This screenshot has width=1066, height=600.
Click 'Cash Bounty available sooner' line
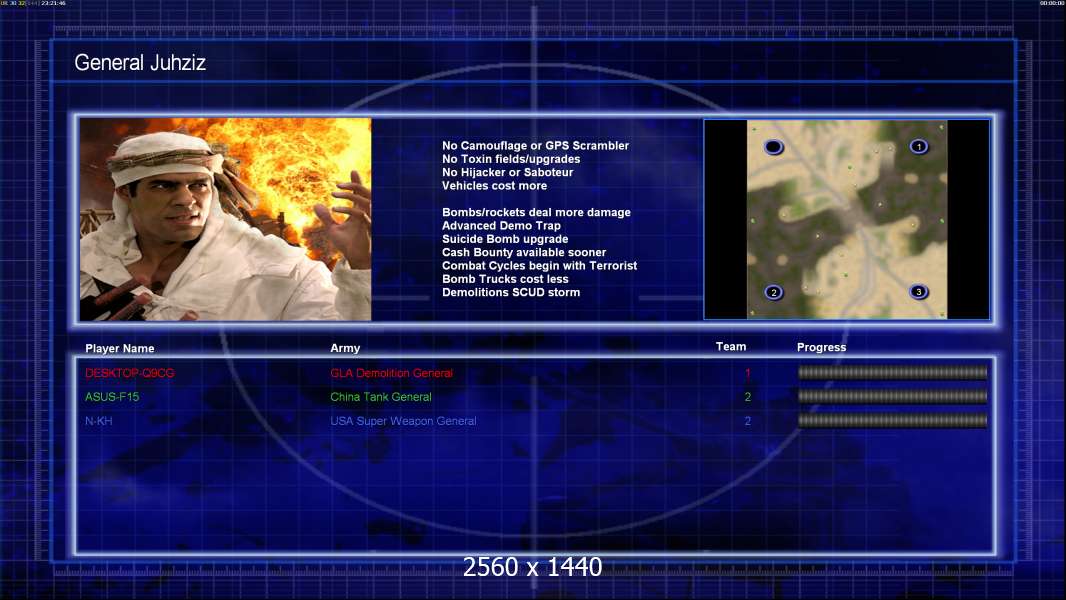coord(524,252)
